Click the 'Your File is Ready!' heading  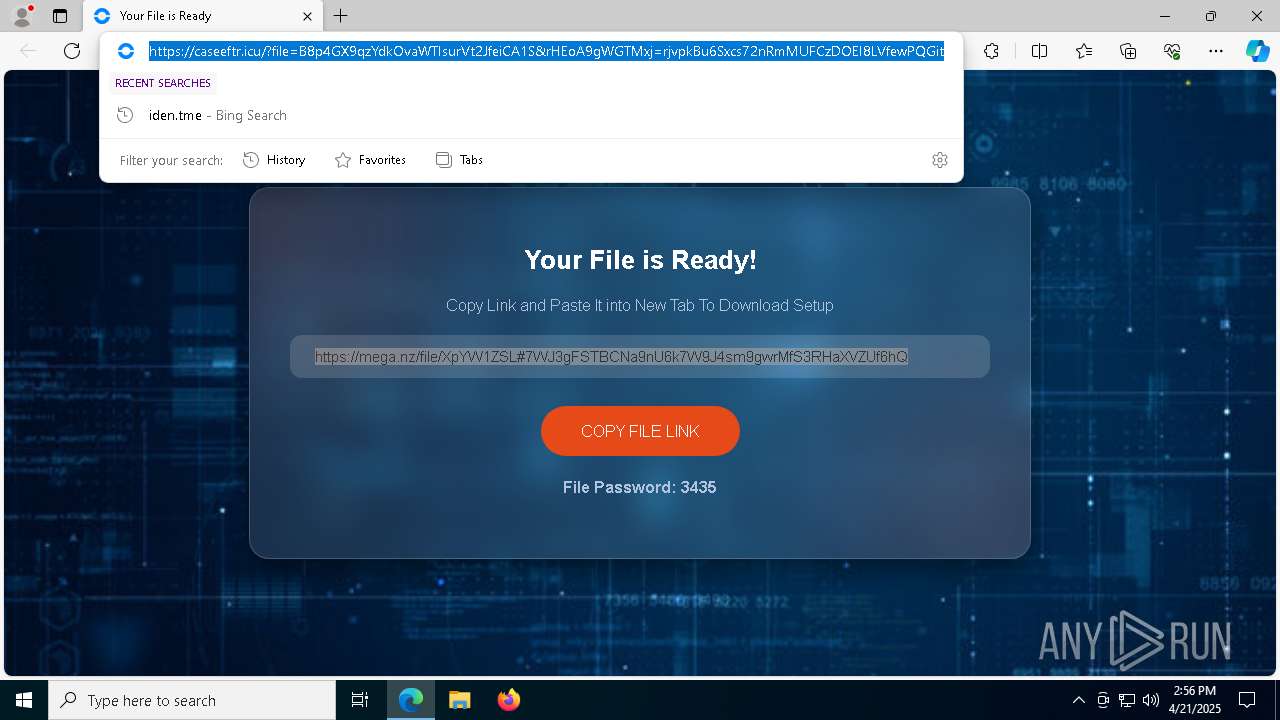click(x=640, y=260)
